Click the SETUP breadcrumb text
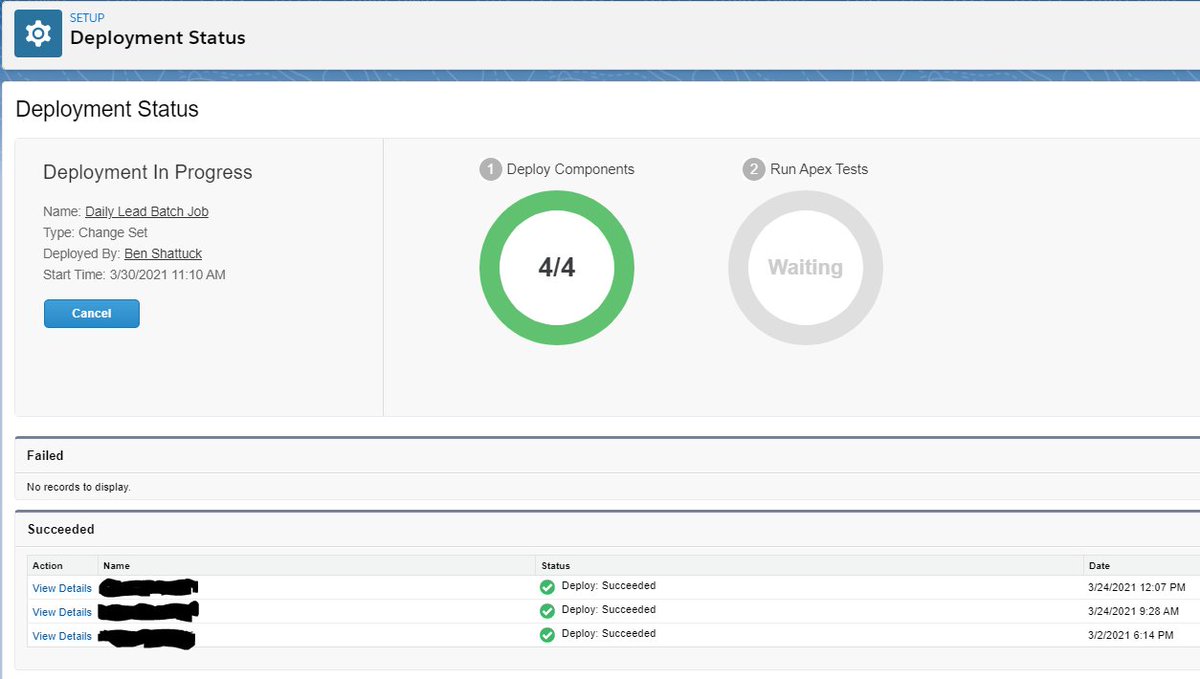This screenshot has height=679, width=1200. [x=87, y=18]
